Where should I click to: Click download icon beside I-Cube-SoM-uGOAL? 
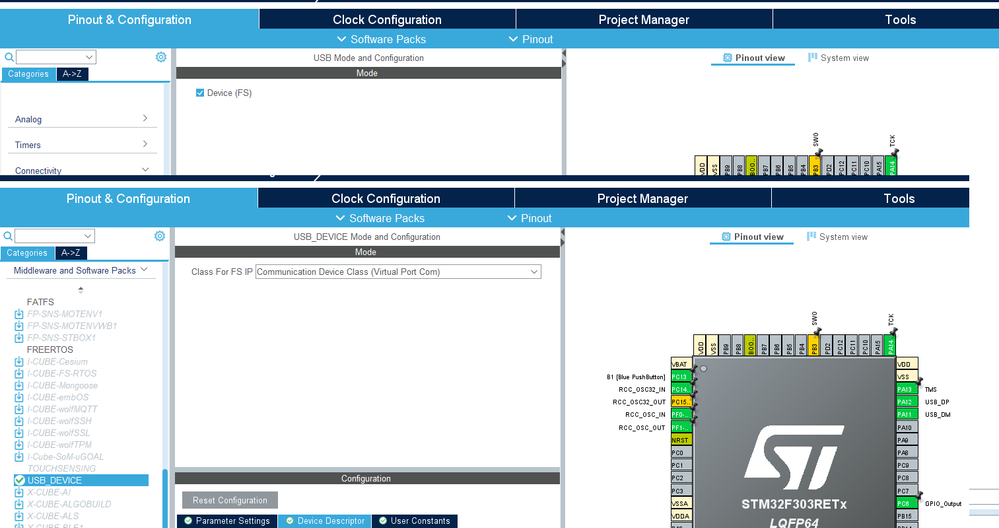(x=19, y=457)
